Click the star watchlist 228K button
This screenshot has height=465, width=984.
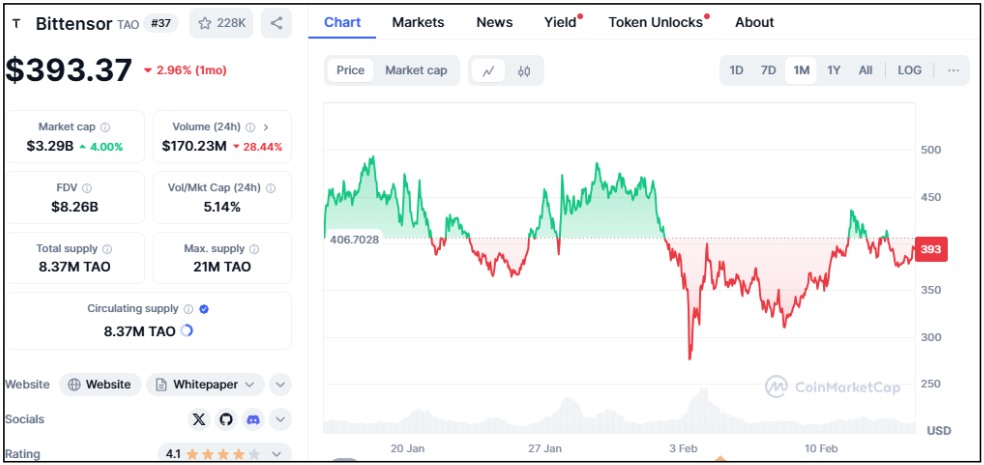point(222,23)
